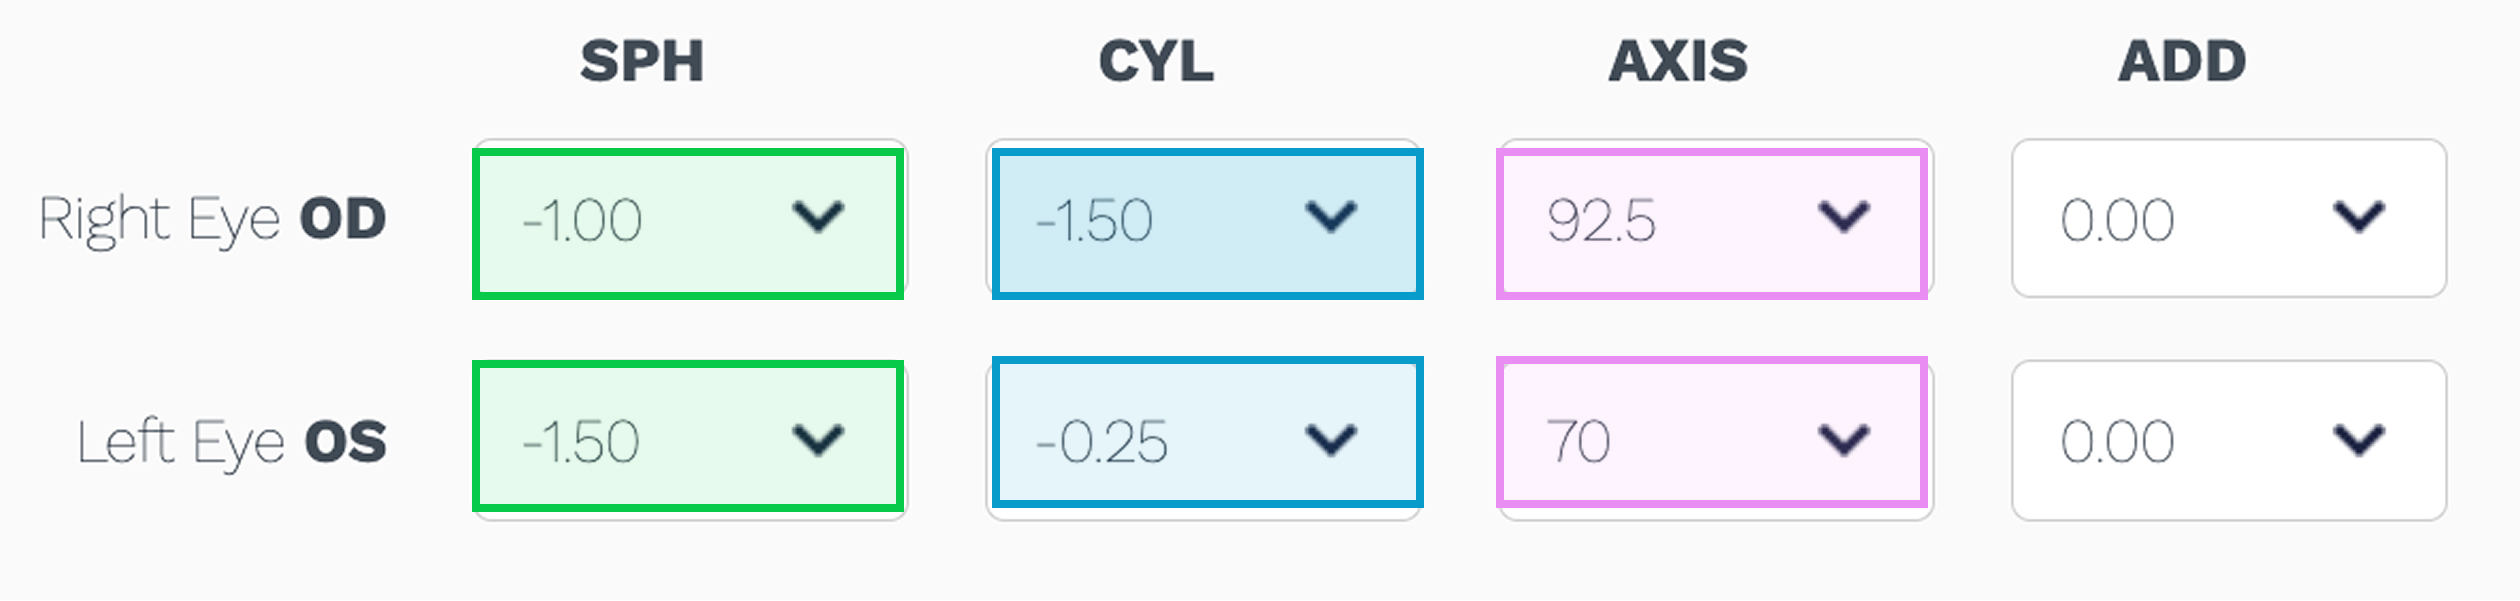2520x601 pixels.
Task: Click the chevron arrow in Right Eye ADD field
Action: 2359,216
